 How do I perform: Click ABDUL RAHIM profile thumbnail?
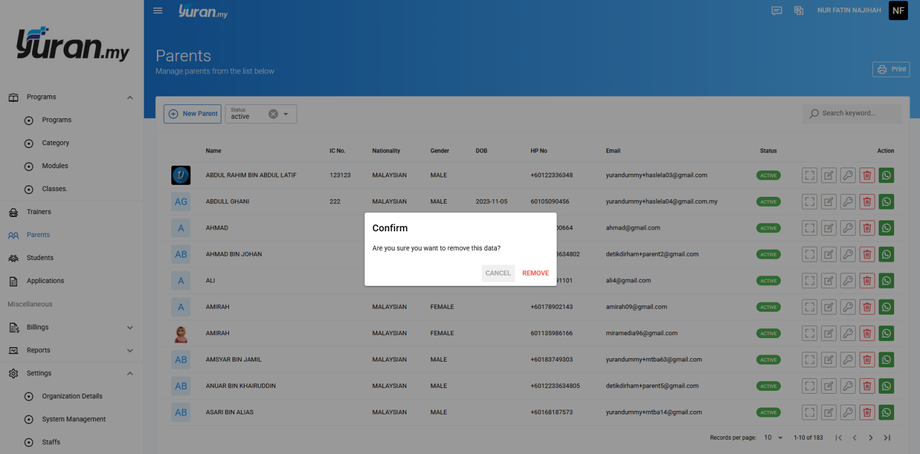click(181, 175)
